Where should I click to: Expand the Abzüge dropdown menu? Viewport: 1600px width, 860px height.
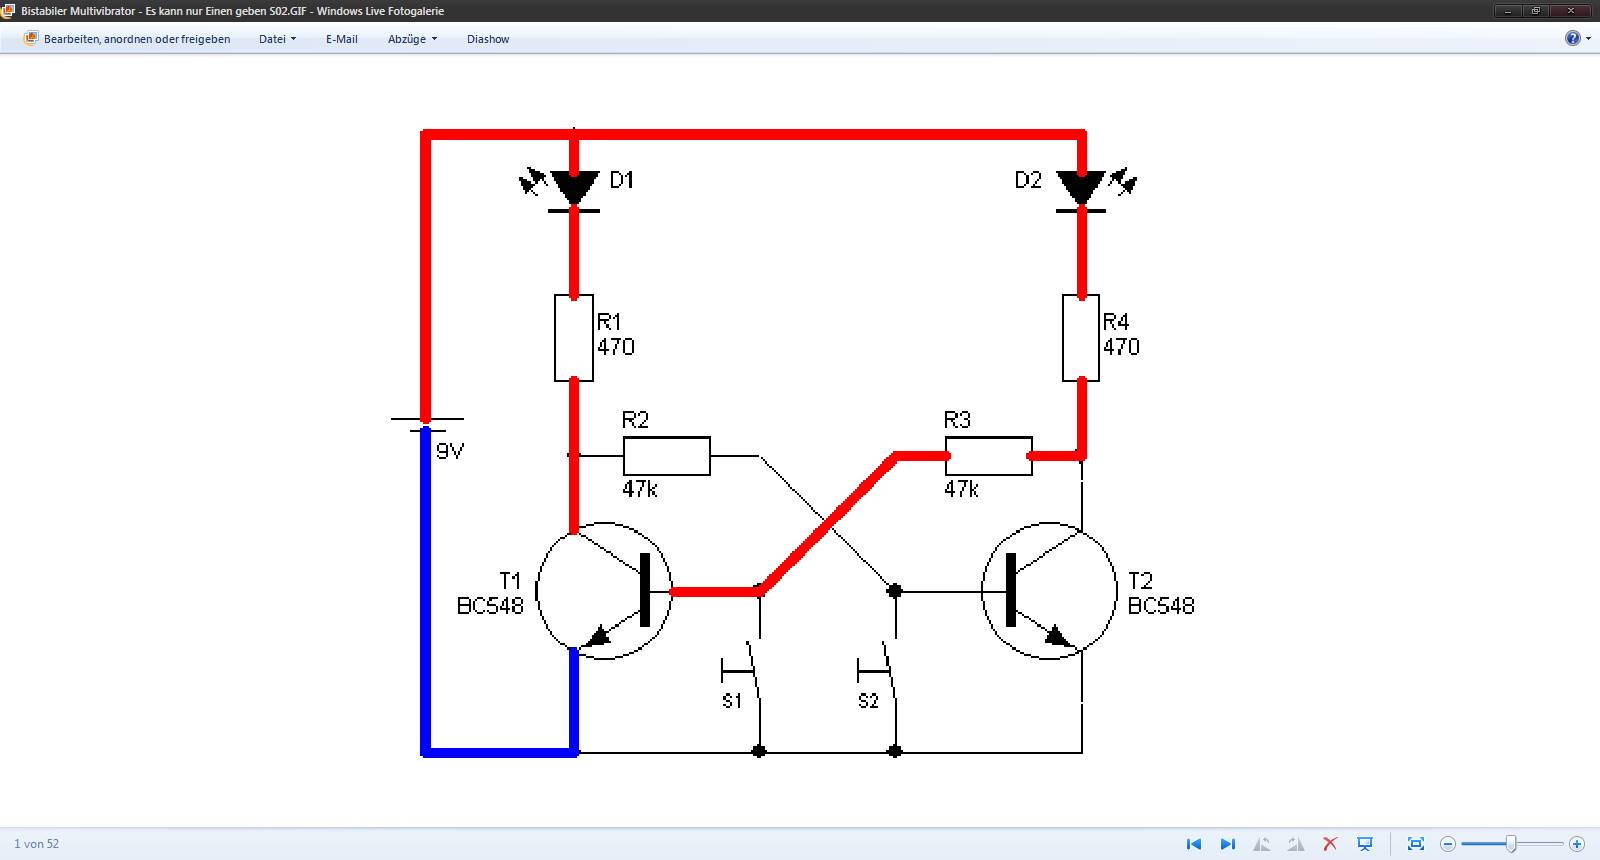tap(412, 39)
